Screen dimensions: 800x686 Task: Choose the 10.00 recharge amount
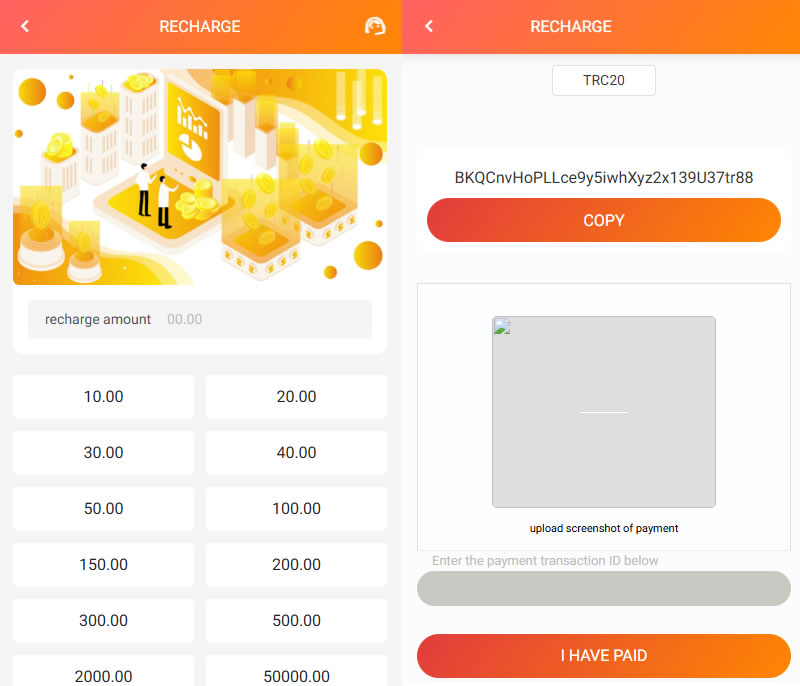tap(103, 397)
